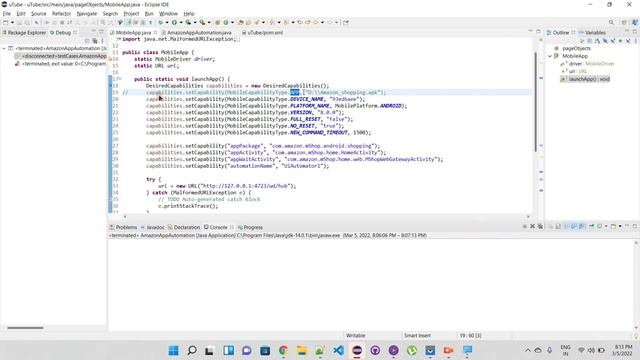Click the Debug bug icon in toolbar
The height and width of the screenshot is (360, 640).
click(x=160, y=22)
